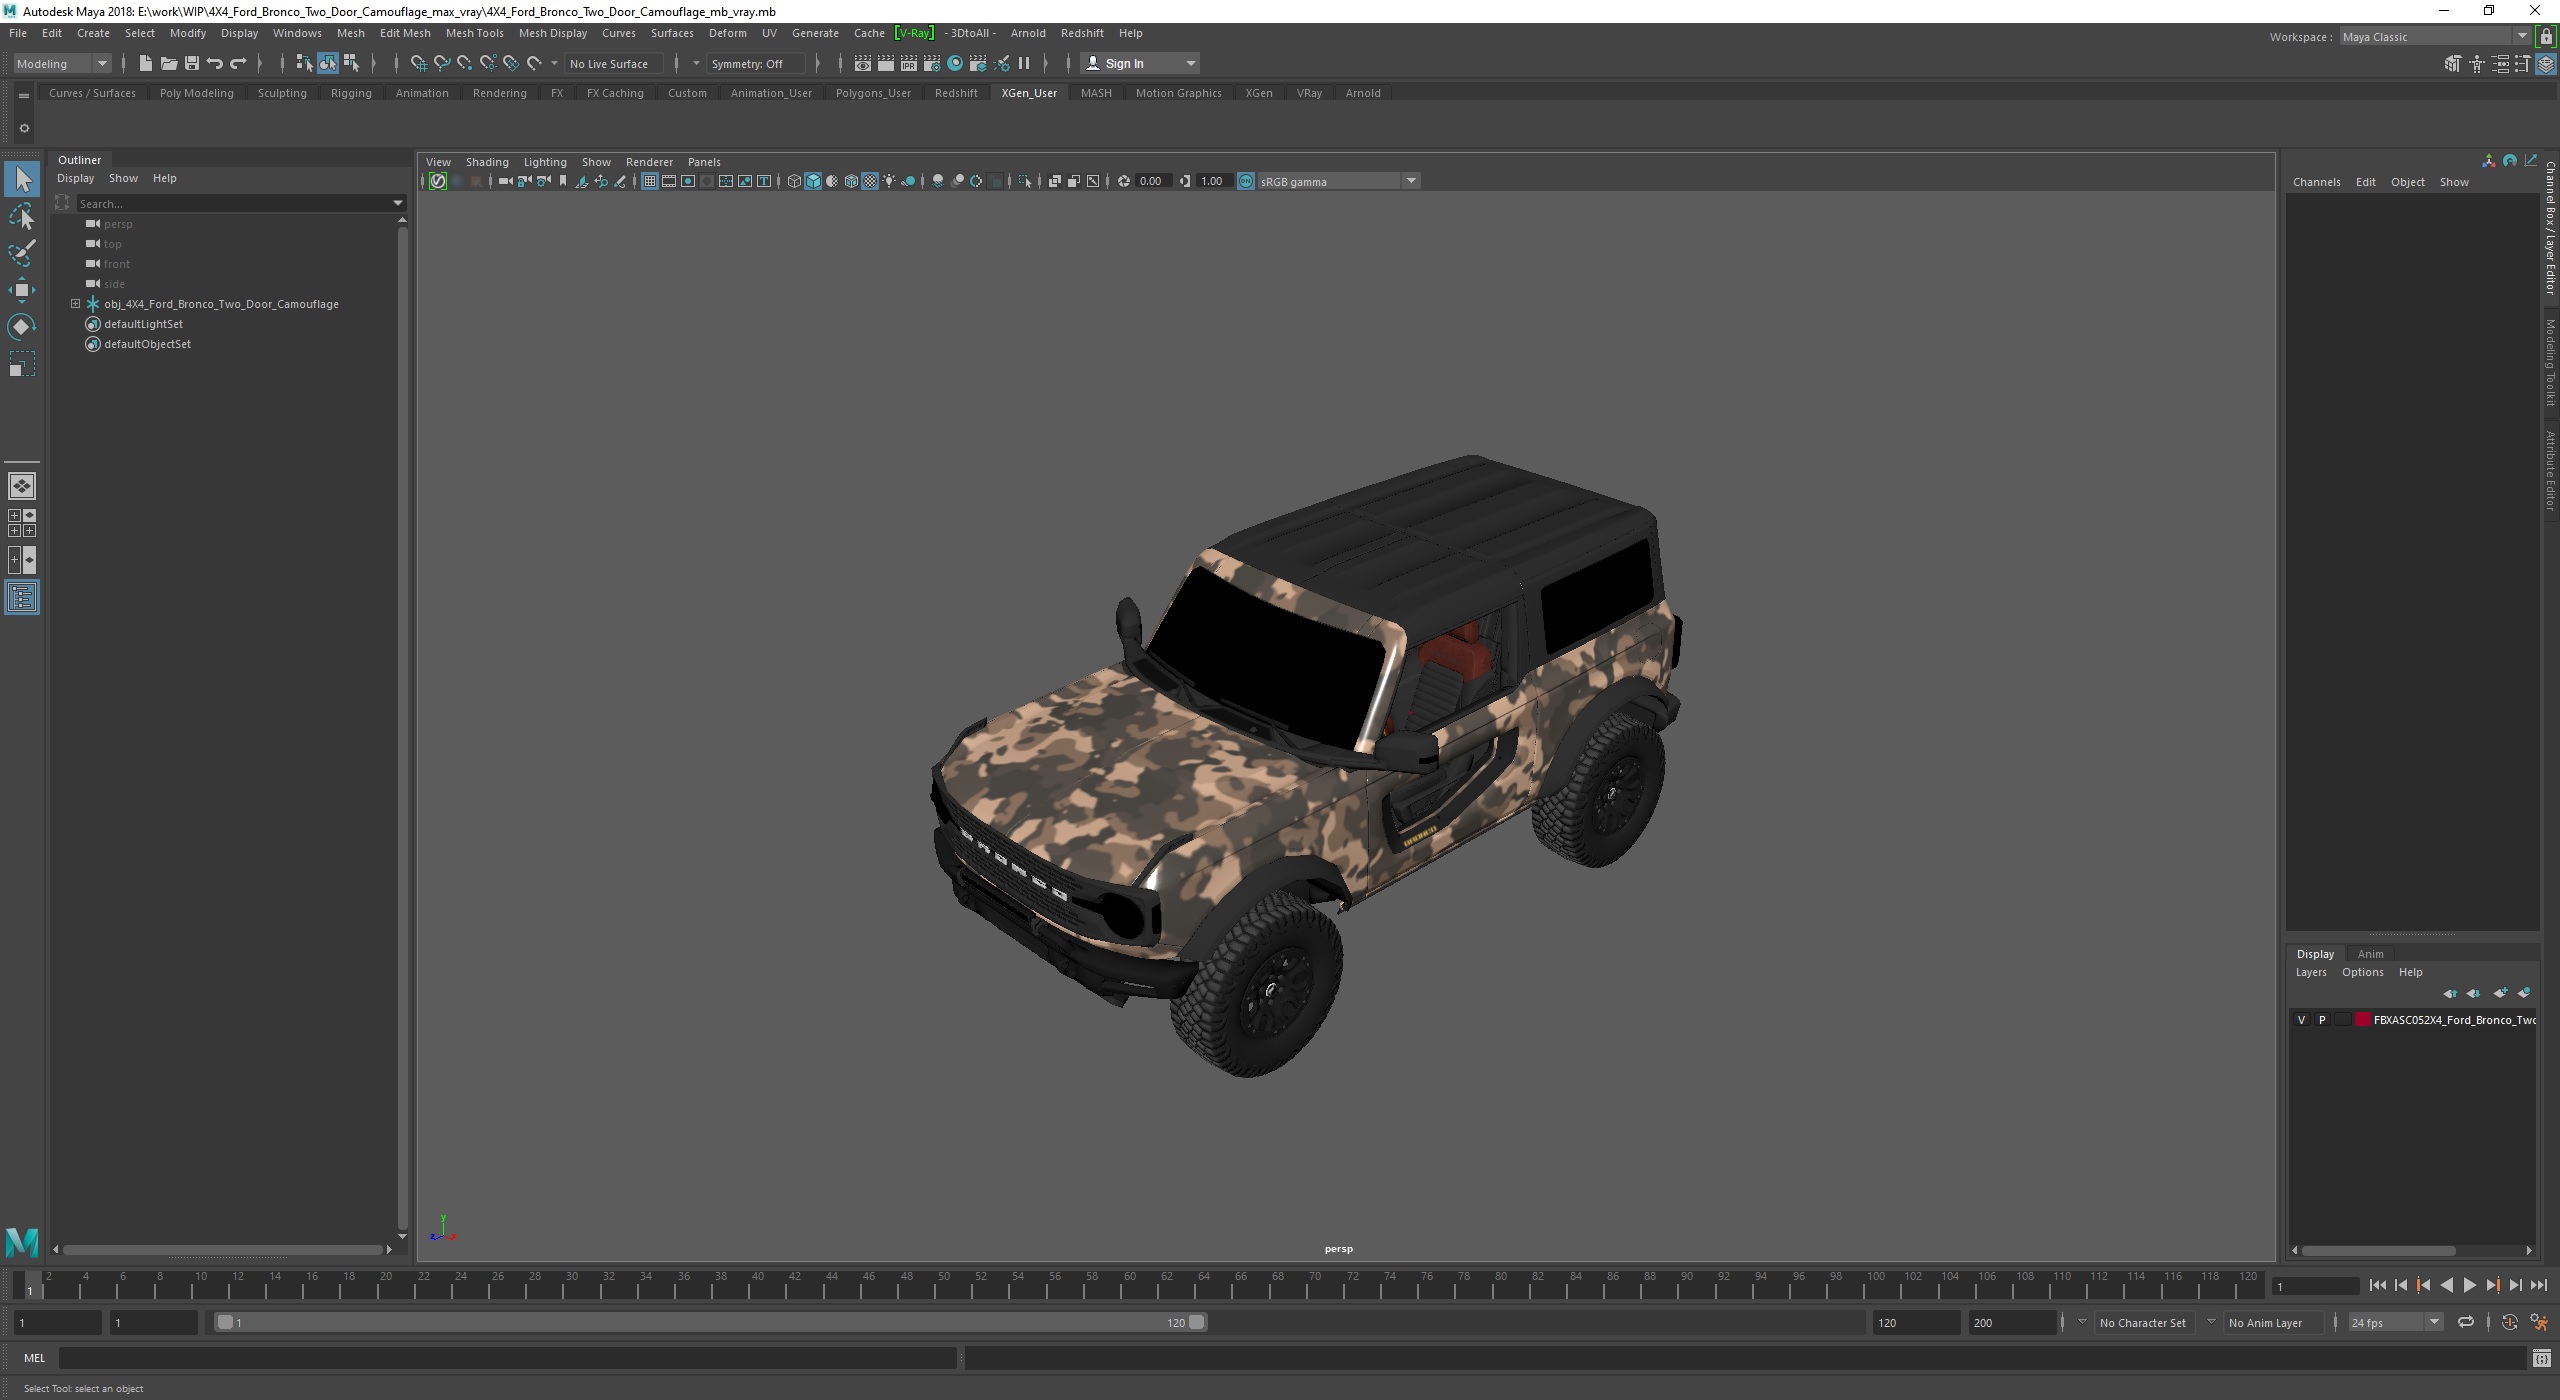Click the pause Viewport 2.0 icon
Viewport: 2560px width, 1400px height.
tap(1024, 64)
